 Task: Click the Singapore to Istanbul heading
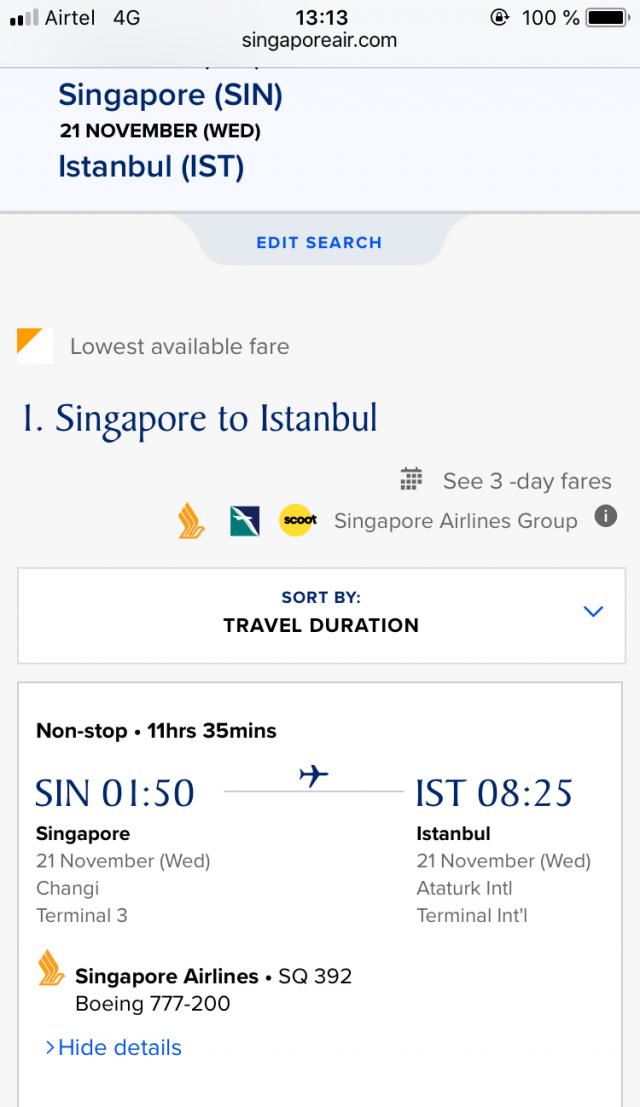click(x=199, y=418)
